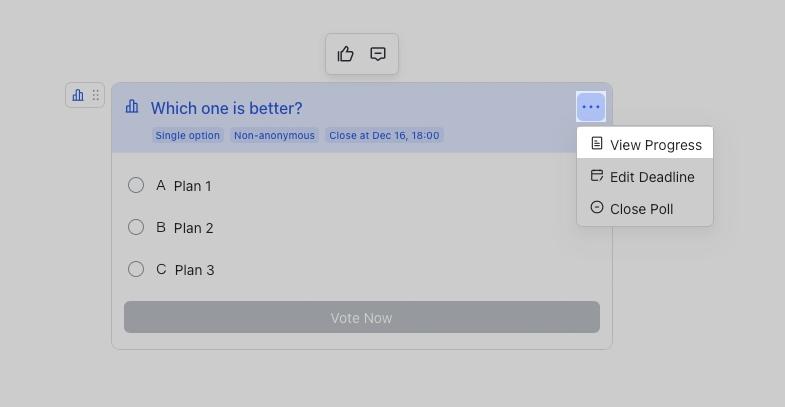Image resolution: width=785 pixels, height=407 pixels.
Task: Click the View Progress document icon
Action: pos(597,144)
